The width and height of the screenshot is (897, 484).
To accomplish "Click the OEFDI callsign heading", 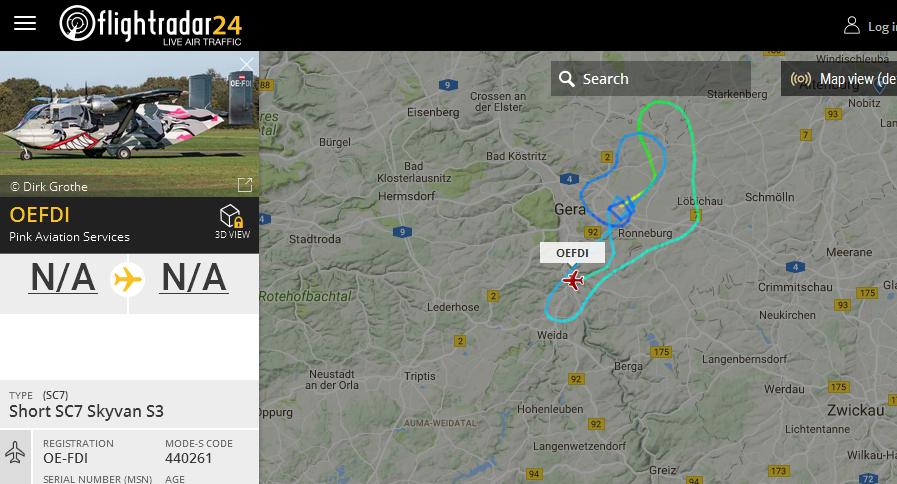I will [39, 215].
